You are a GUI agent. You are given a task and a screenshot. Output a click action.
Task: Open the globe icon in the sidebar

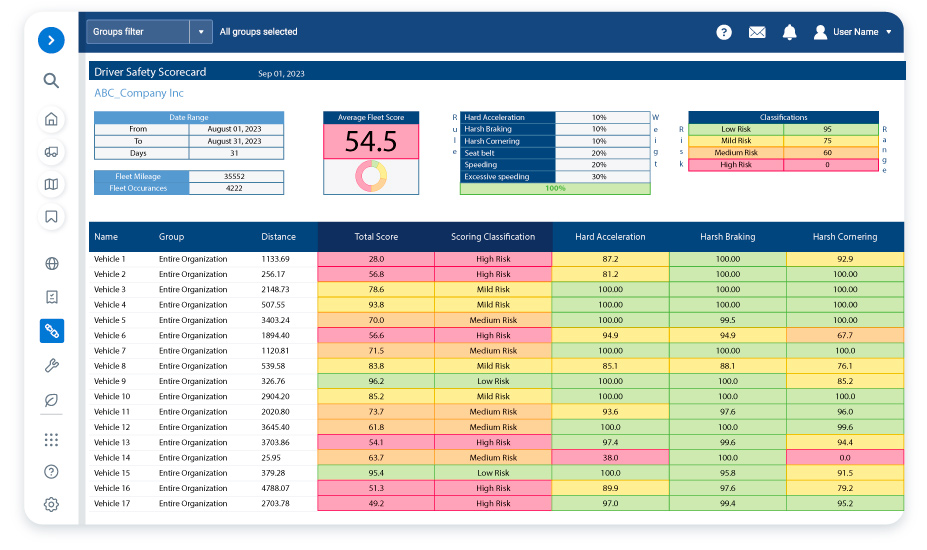coord(51,264)
